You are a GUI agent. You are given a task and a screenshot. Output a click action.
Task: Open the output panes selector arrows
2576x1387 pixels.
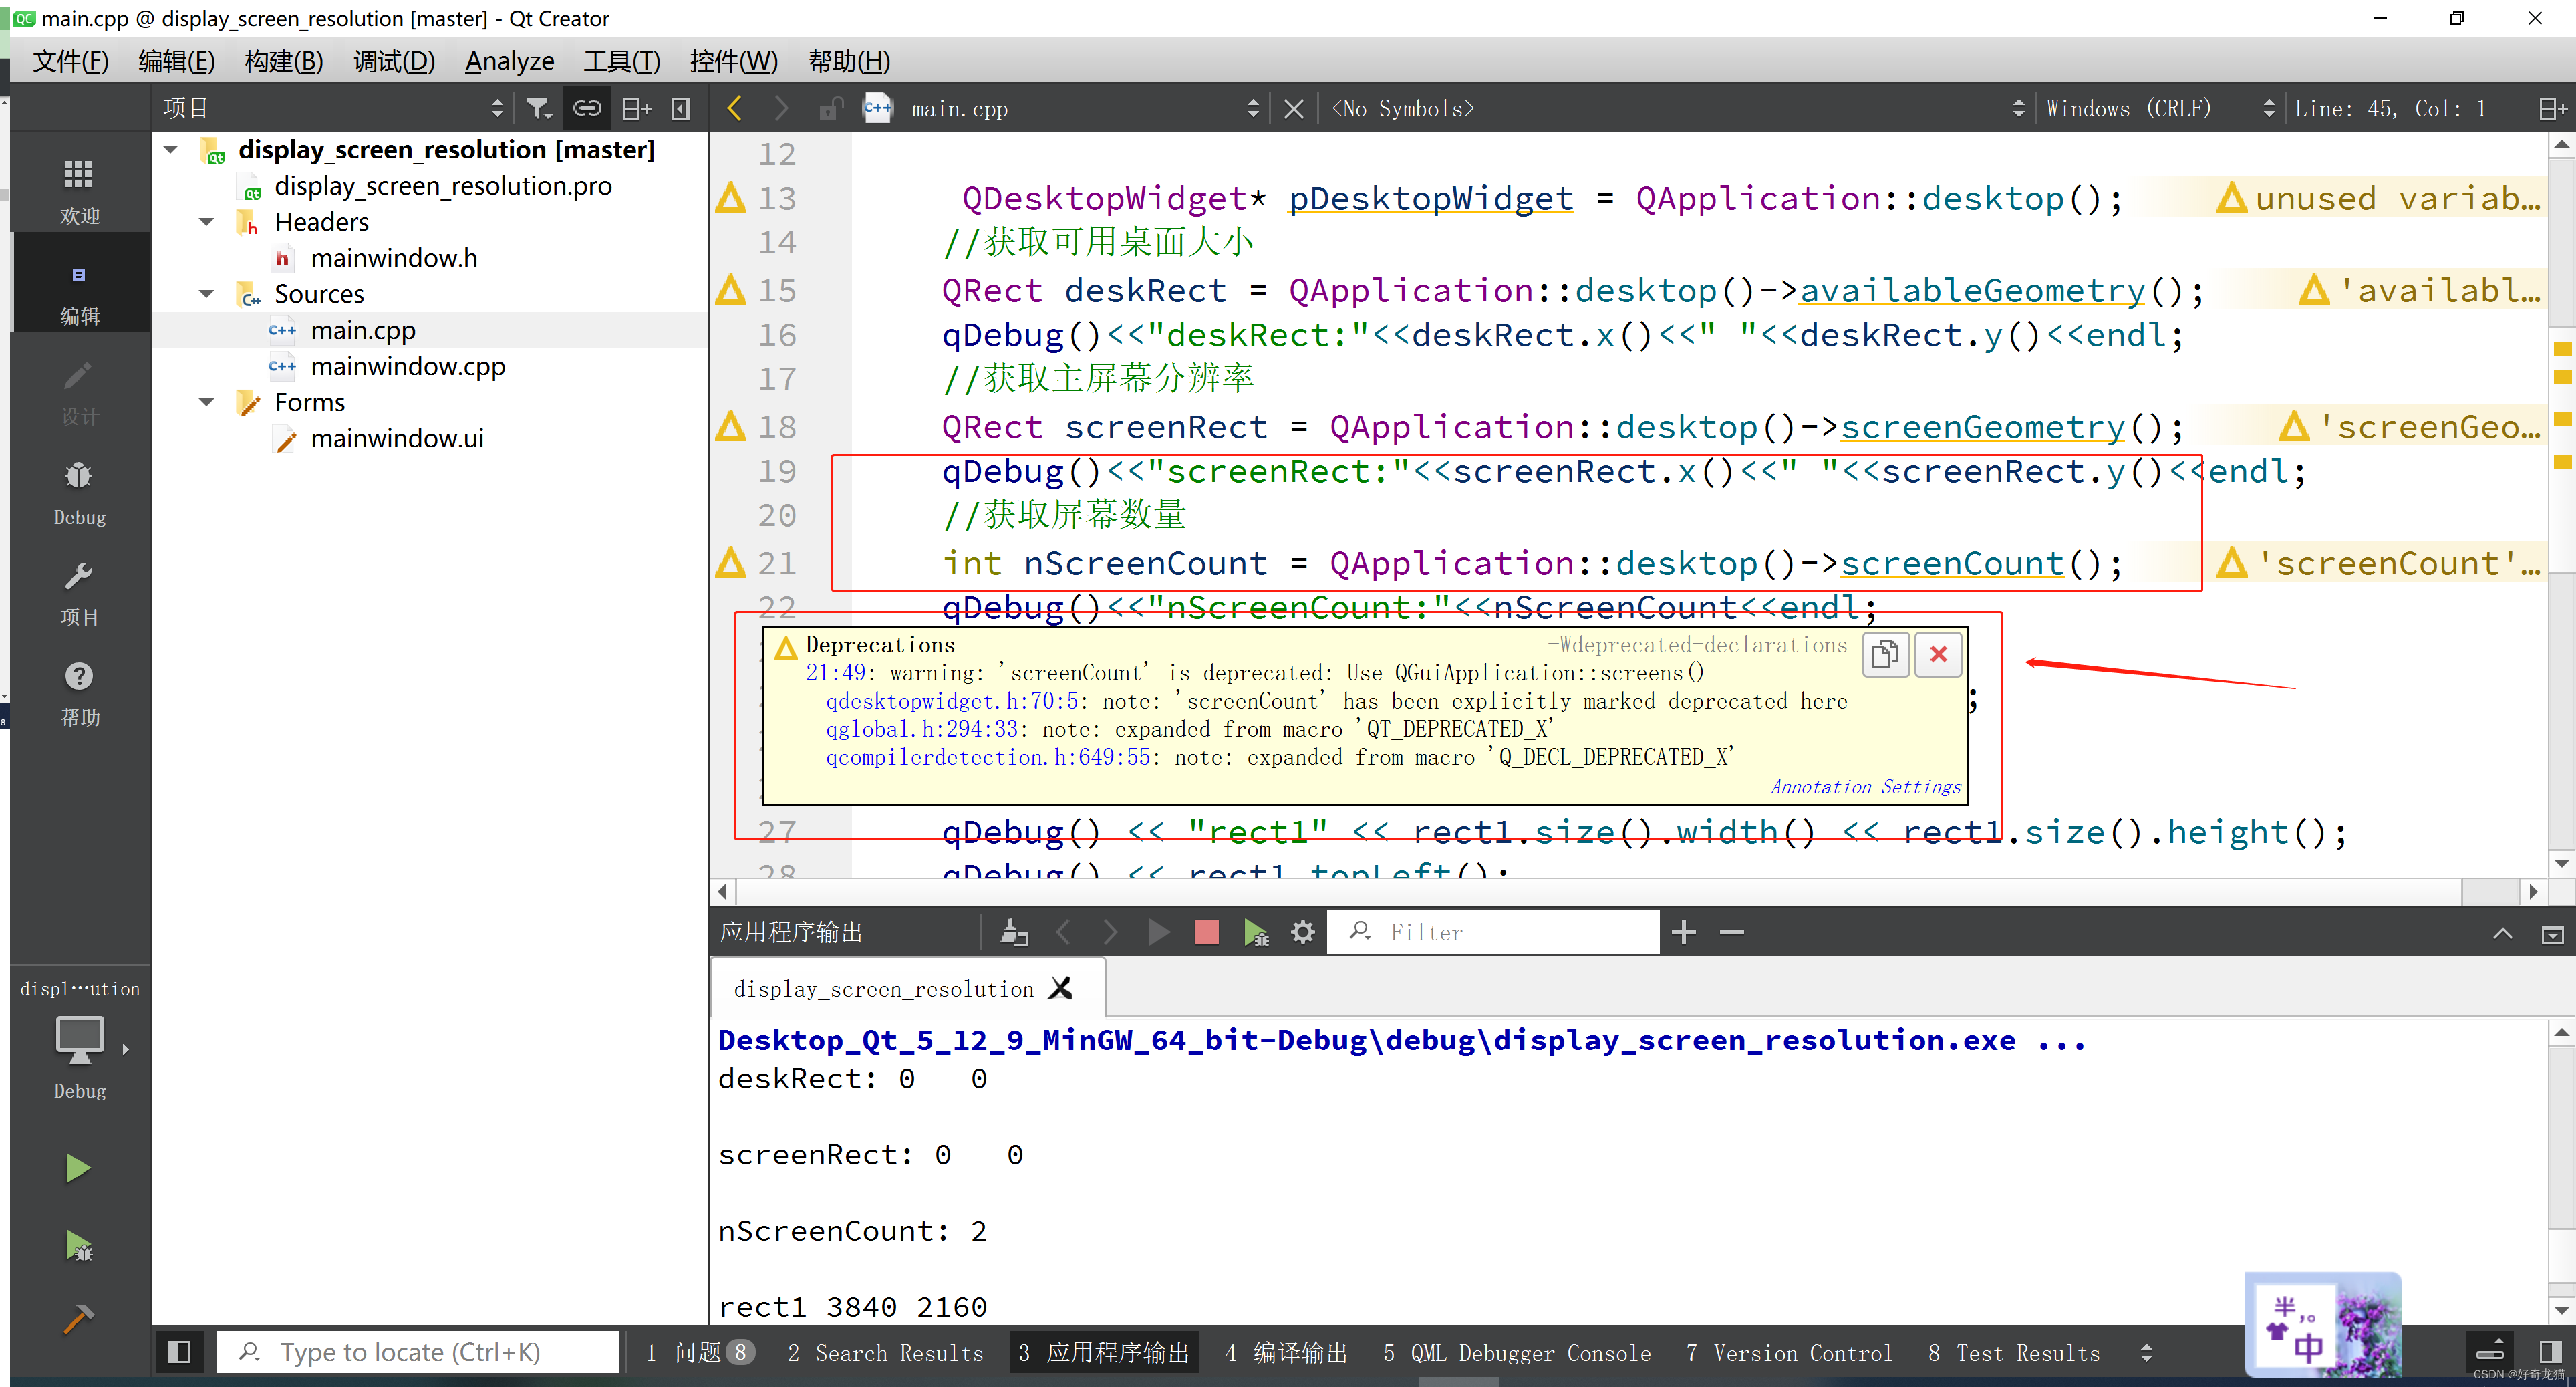(2146, 1352)
